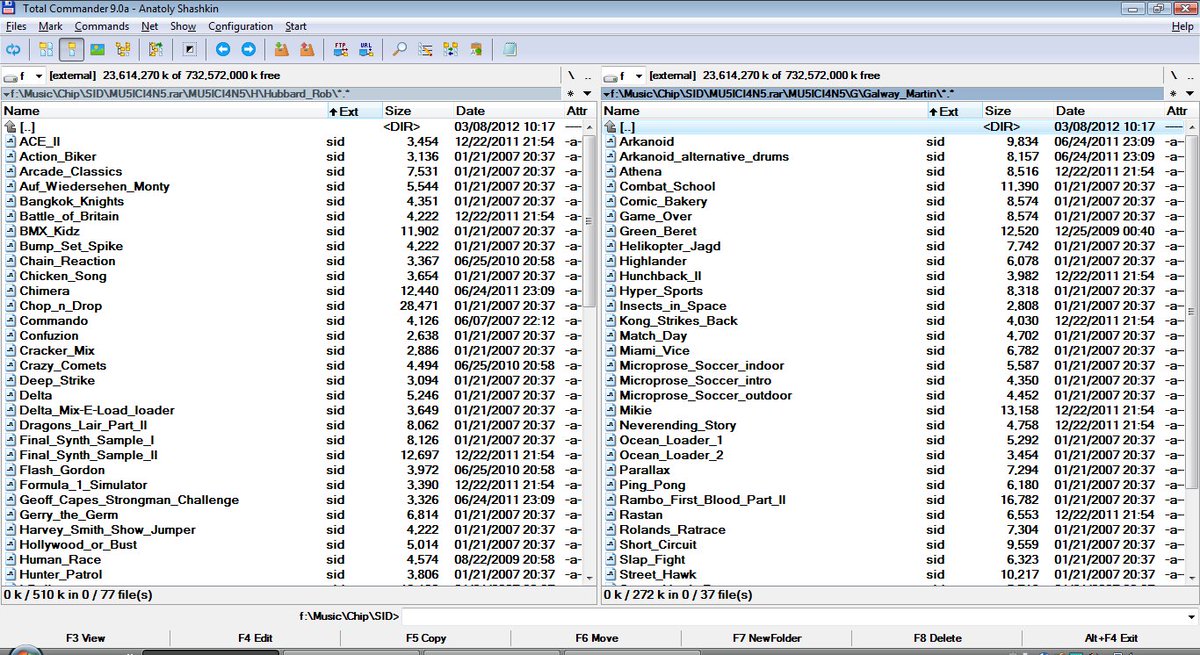
Task: Click the F3 View button
Action: 85,637
